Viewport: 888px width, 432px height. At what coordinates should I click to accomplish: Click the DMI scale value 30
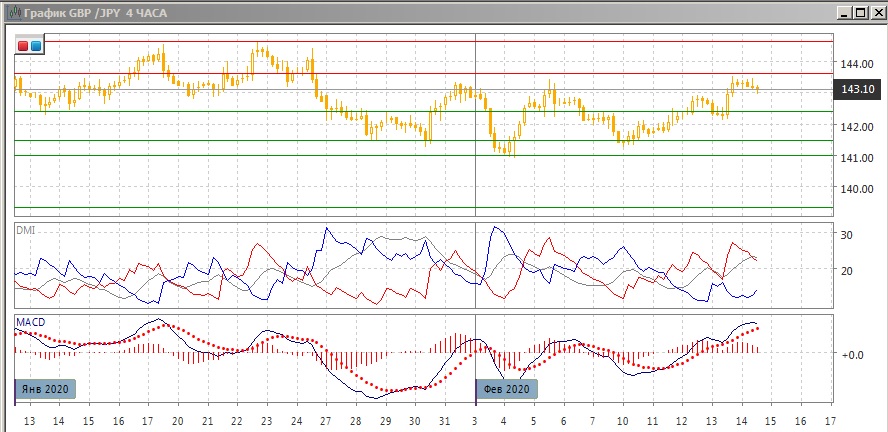point(845,235)
